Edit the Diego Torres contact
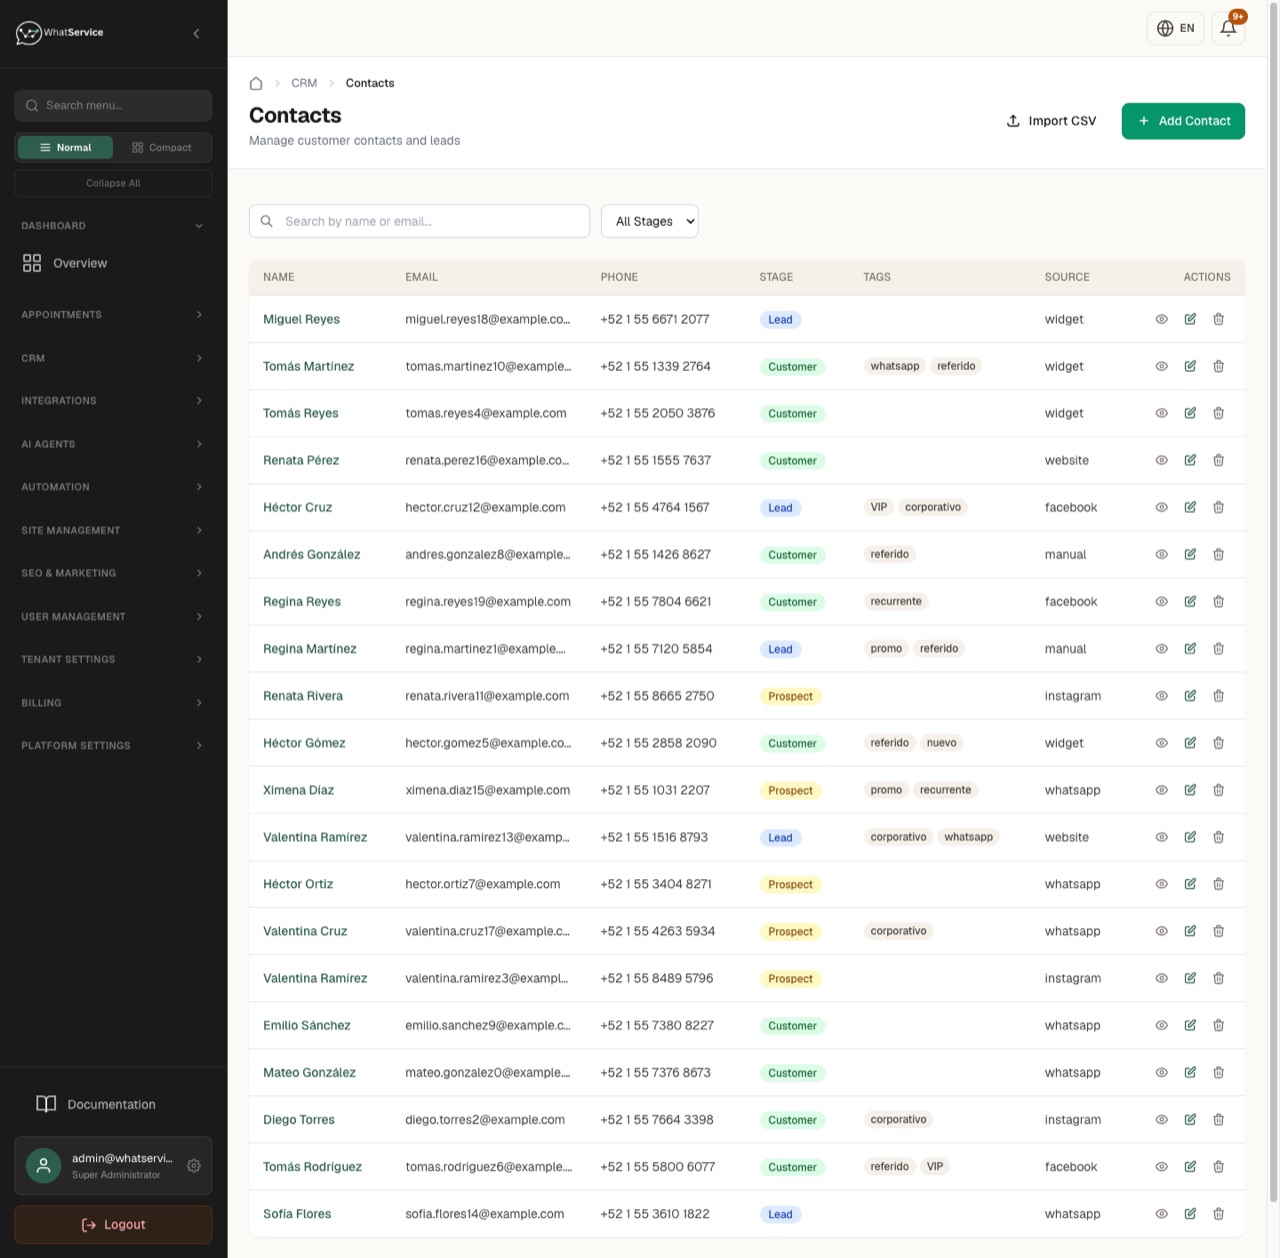Image resolution: width=1280 pixels, height=1258 pixels. tap(1190, 1119)
